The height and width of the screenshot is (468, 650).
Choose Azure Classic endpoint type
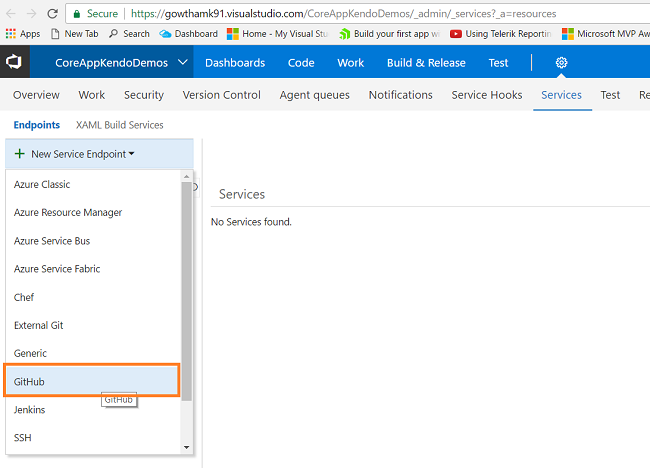point(93,184)
